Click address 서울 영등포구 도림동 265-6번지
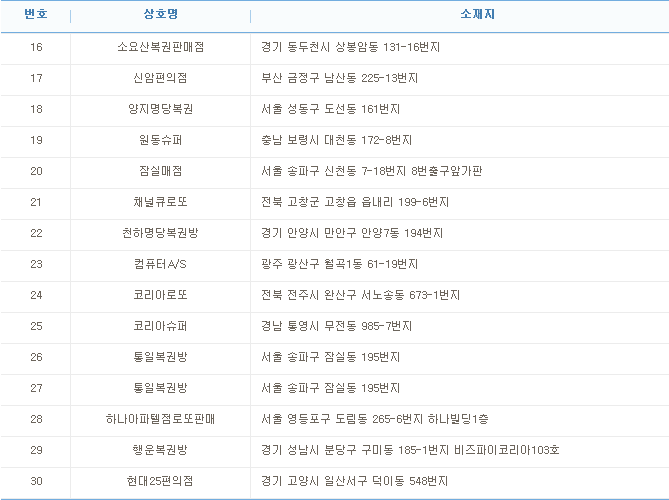 [342, 419]
